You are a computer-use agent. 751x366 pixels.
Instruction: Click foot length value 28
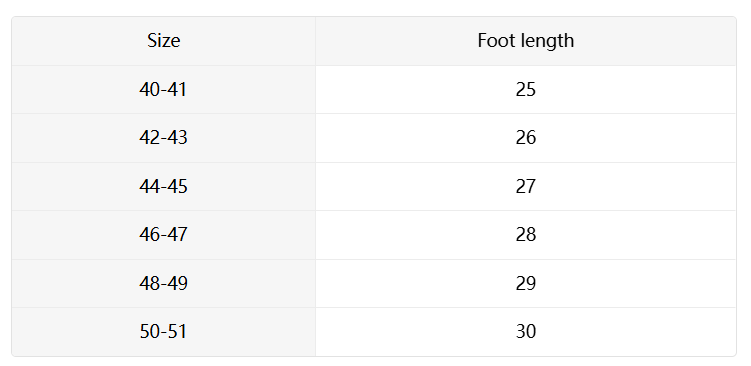525,235
